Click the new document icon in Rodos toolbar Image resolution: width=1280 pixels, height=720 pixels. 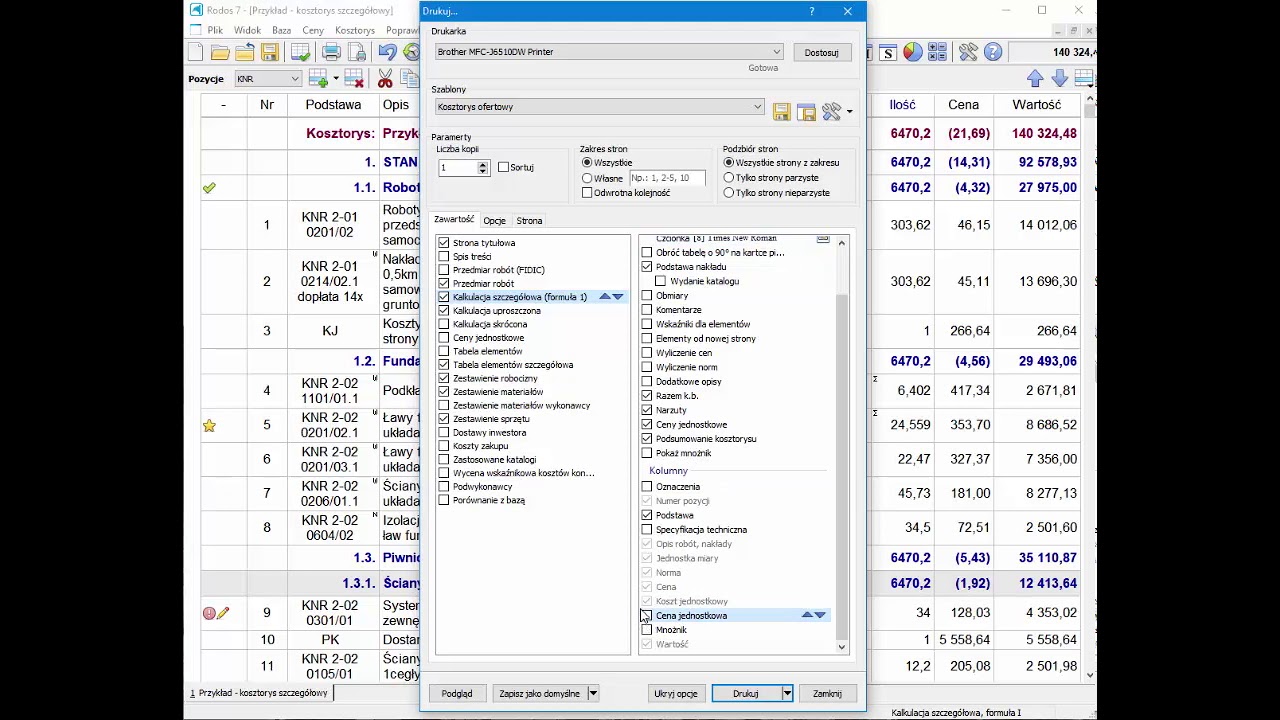click(x=196, y=52)
